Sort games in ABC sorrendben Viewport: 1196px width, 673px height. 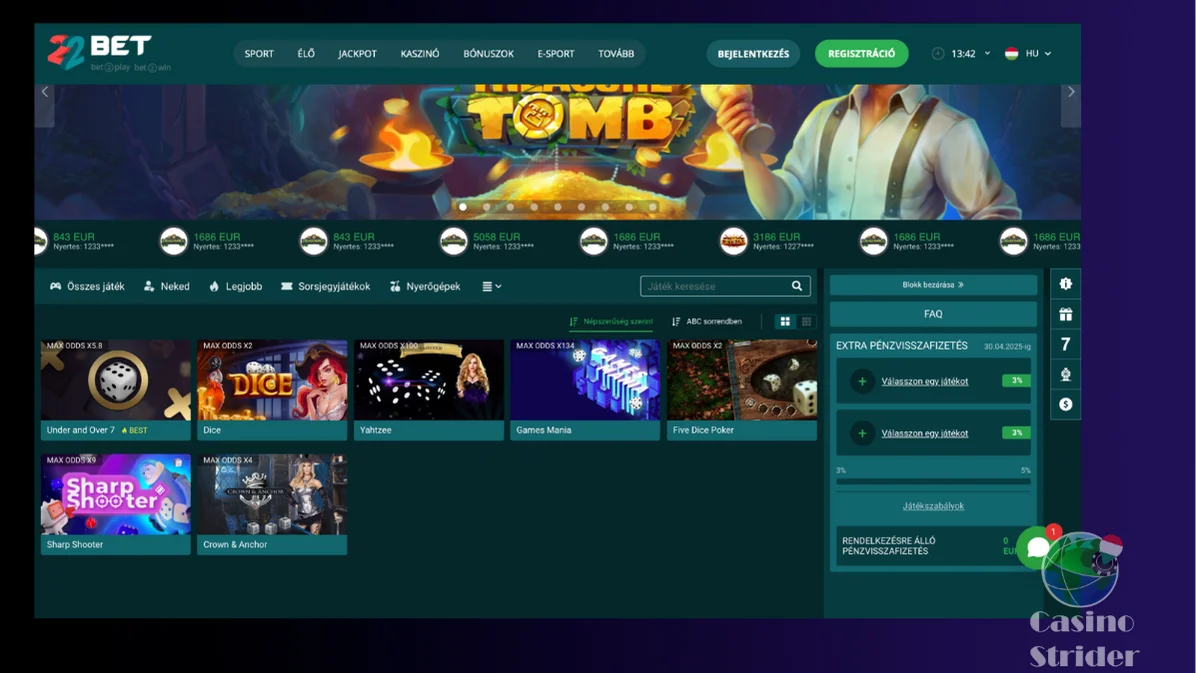706,321
